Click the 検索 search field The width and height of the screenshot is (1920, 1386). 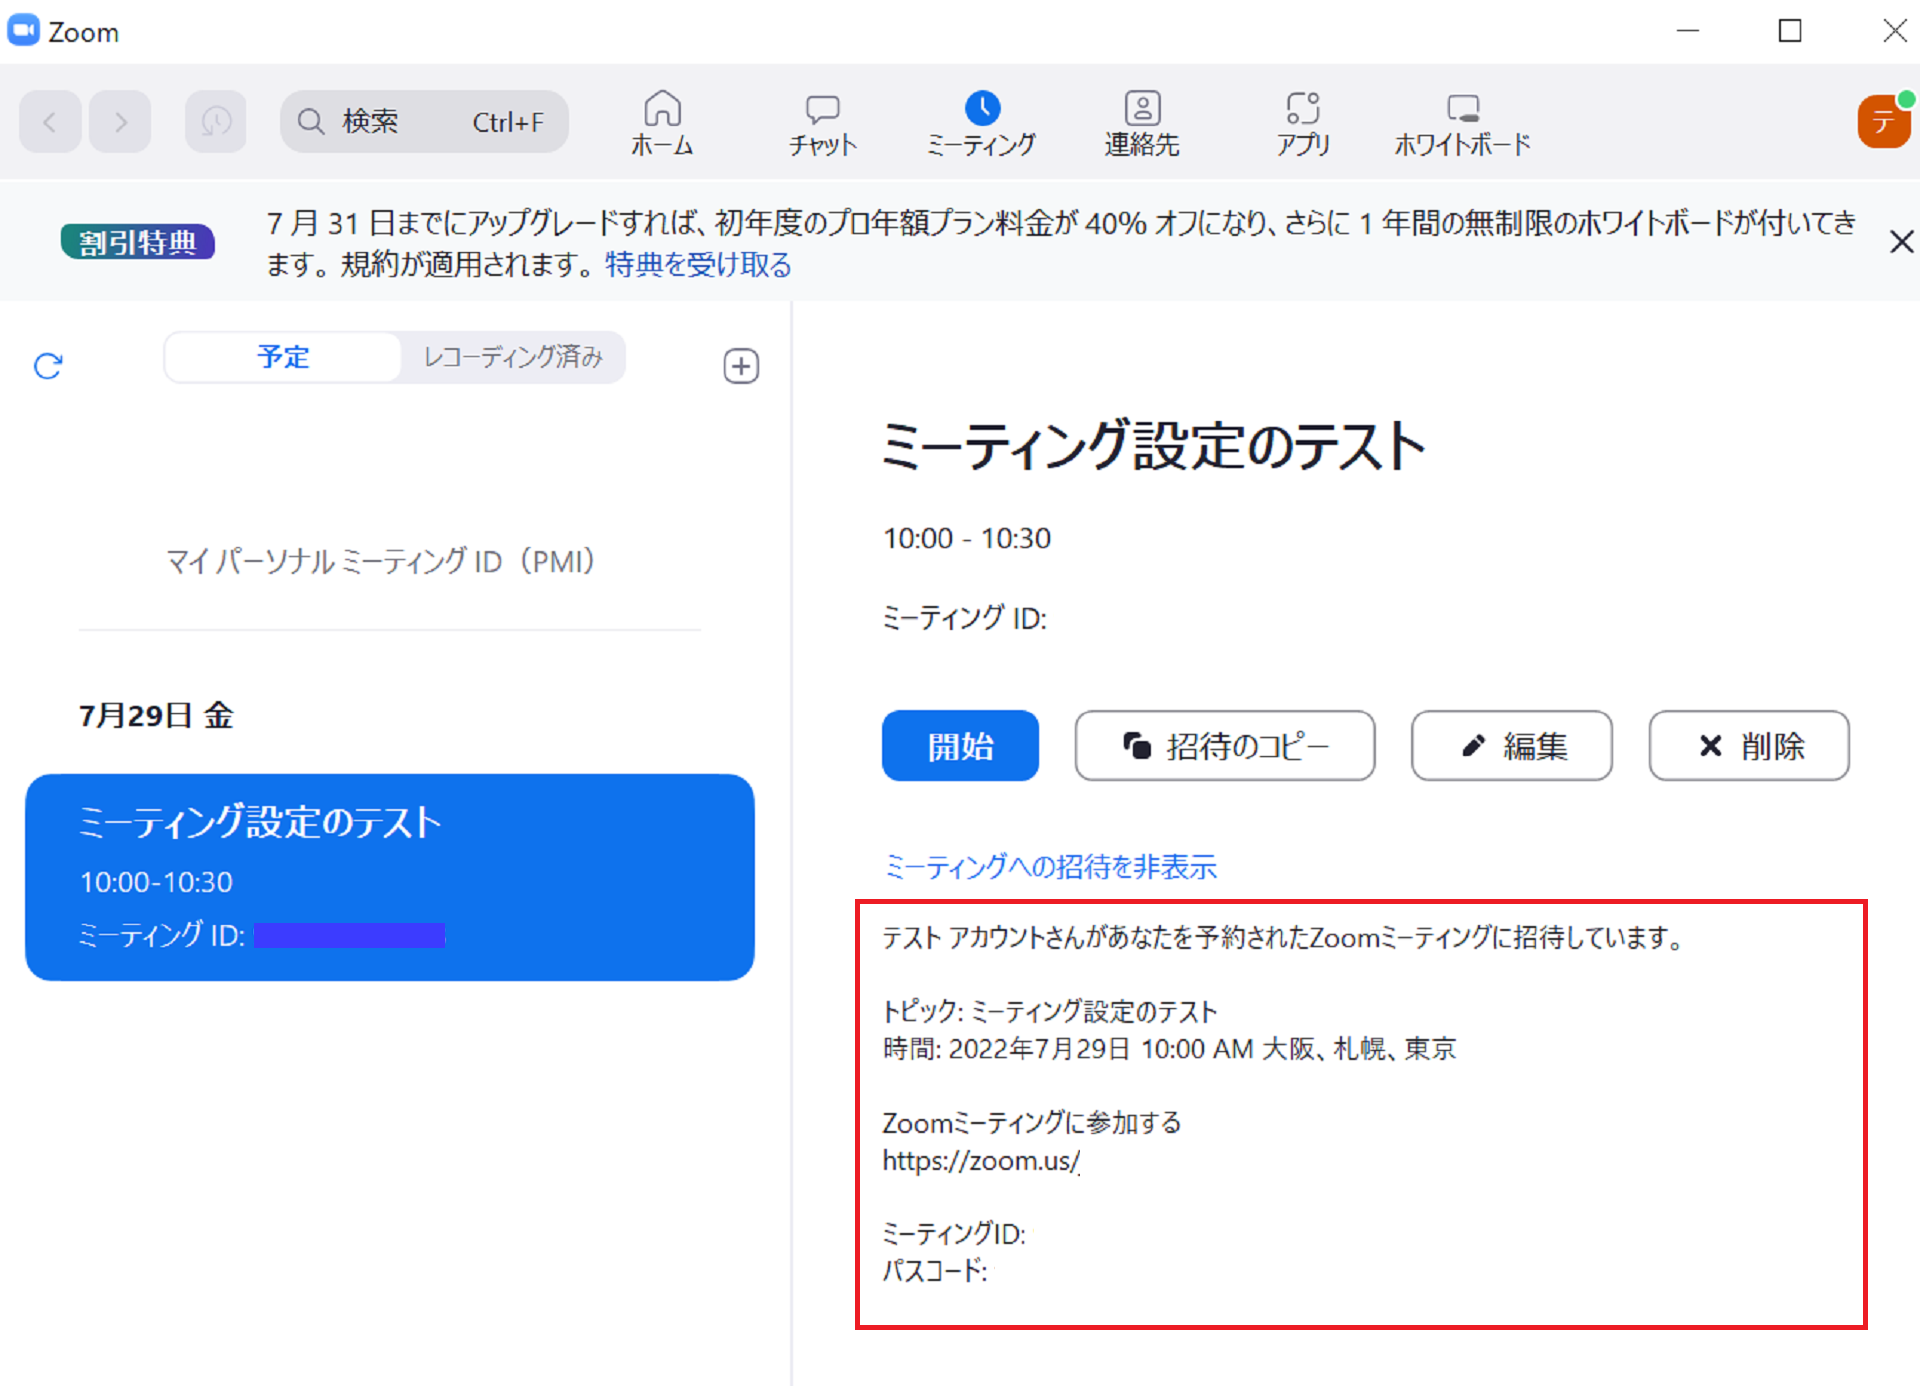click(x=424, y=122)
